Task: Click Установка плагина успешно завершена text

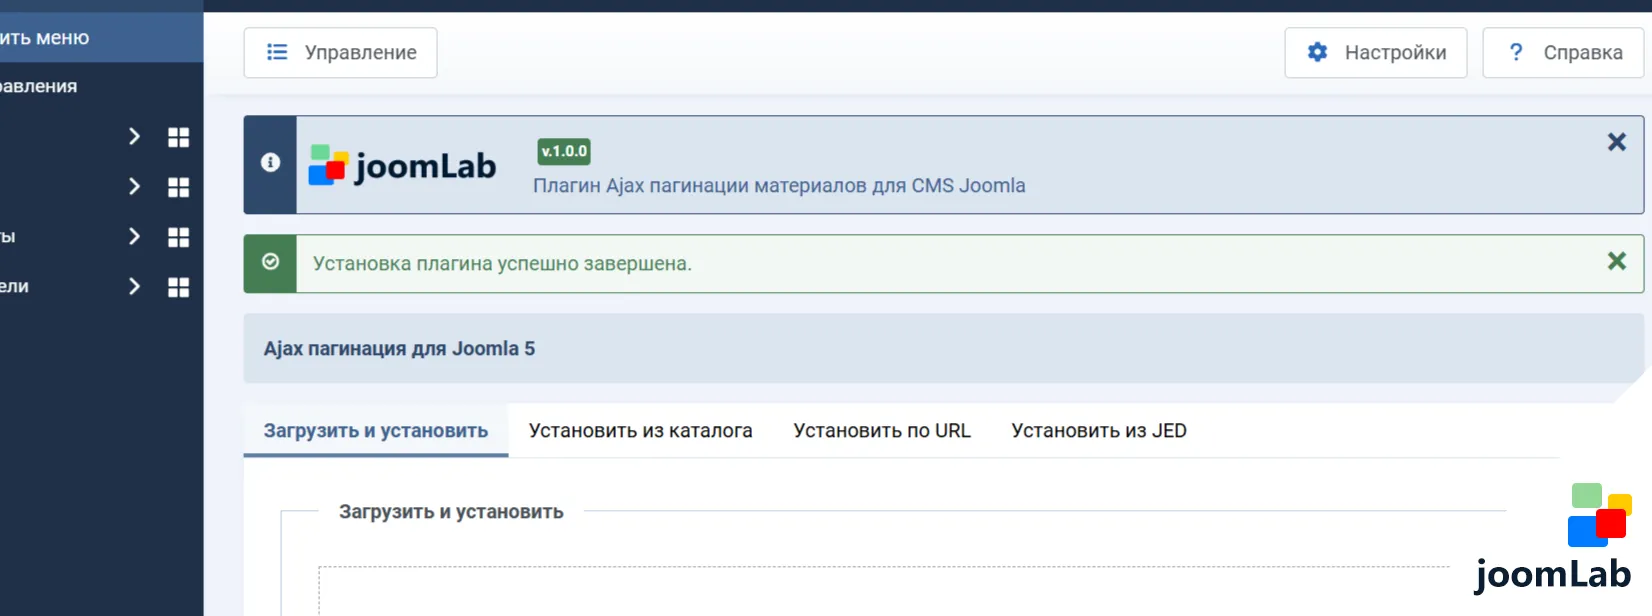Action: tap(502, 264)
